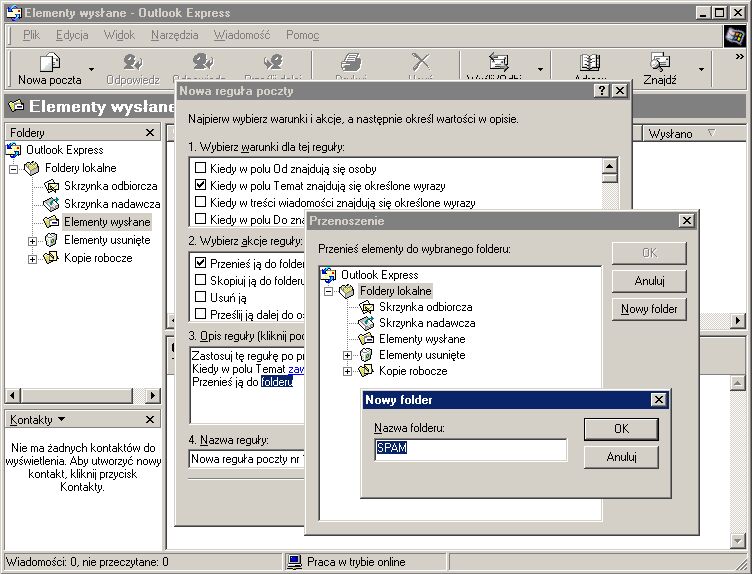
Task: Expand Kopie robocze in the Przenoszenie dialog
Action: 348,372
